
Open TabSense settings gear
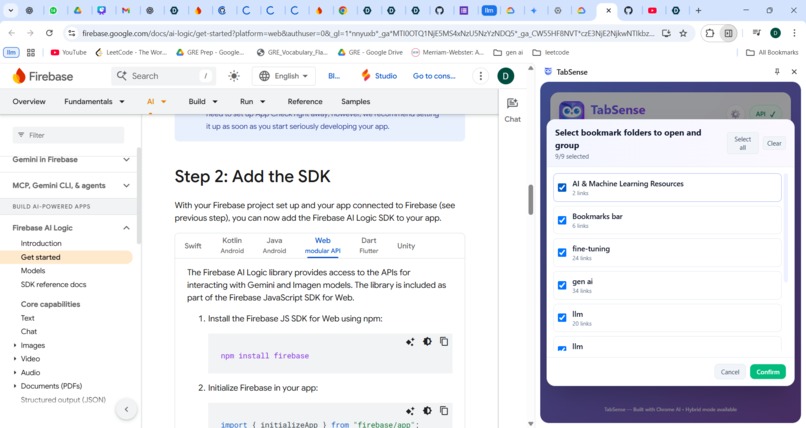click(736, 114)
